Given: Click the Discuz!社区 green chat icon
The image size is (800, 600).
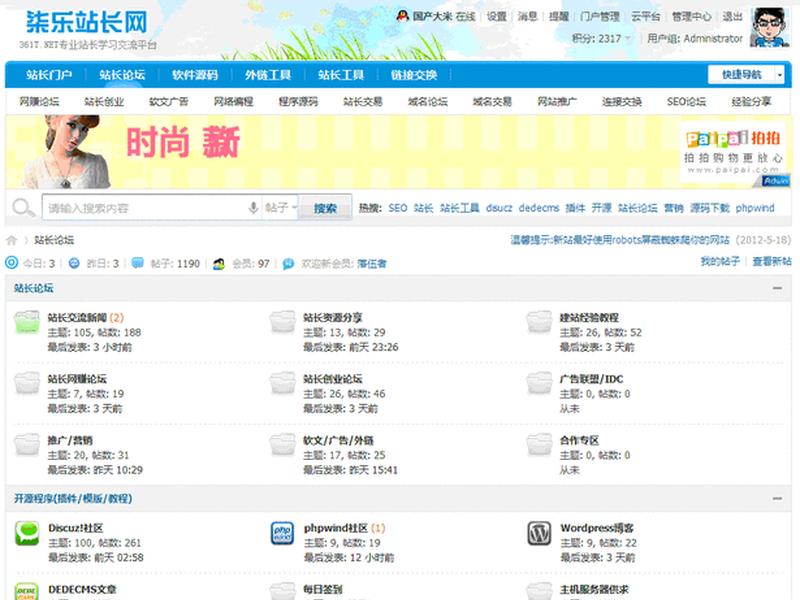Looking at the screenshot, I should click(27, 533).
